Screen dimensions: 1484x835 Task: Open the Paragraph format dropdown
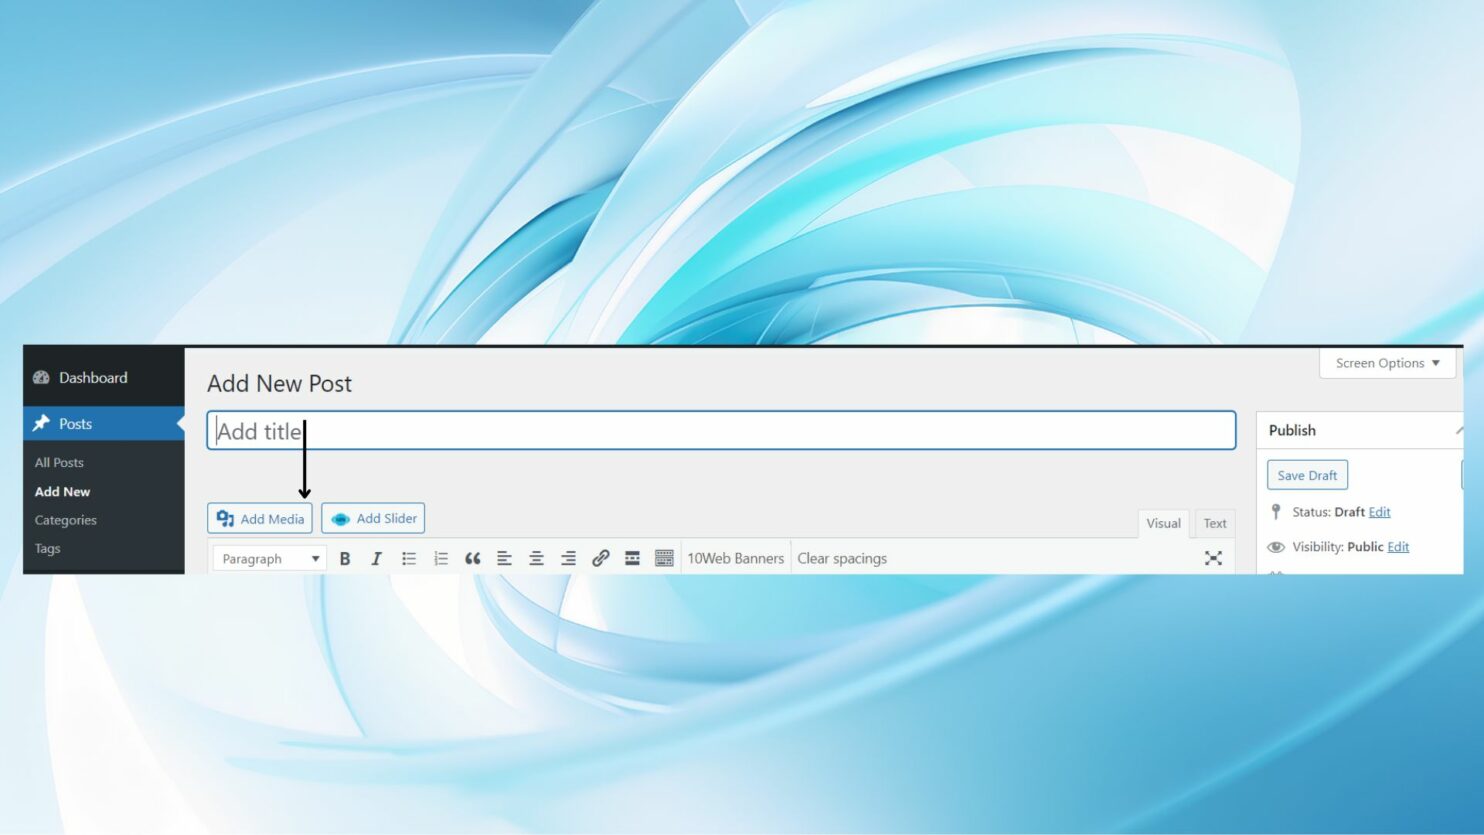coord(270,559)
